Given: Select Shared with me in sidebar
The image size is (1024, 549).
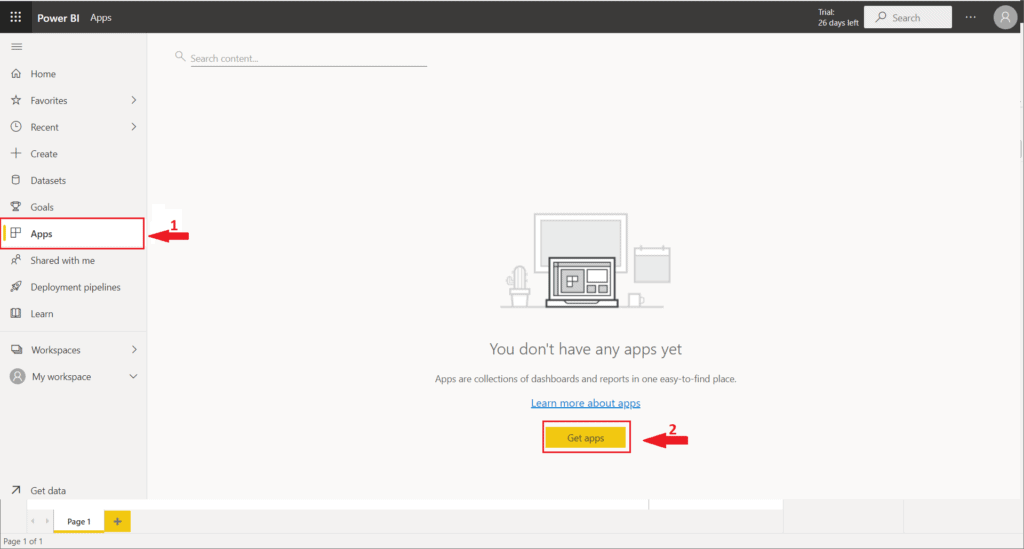Looking at the screenshot, I should click(x=62, y=261).
